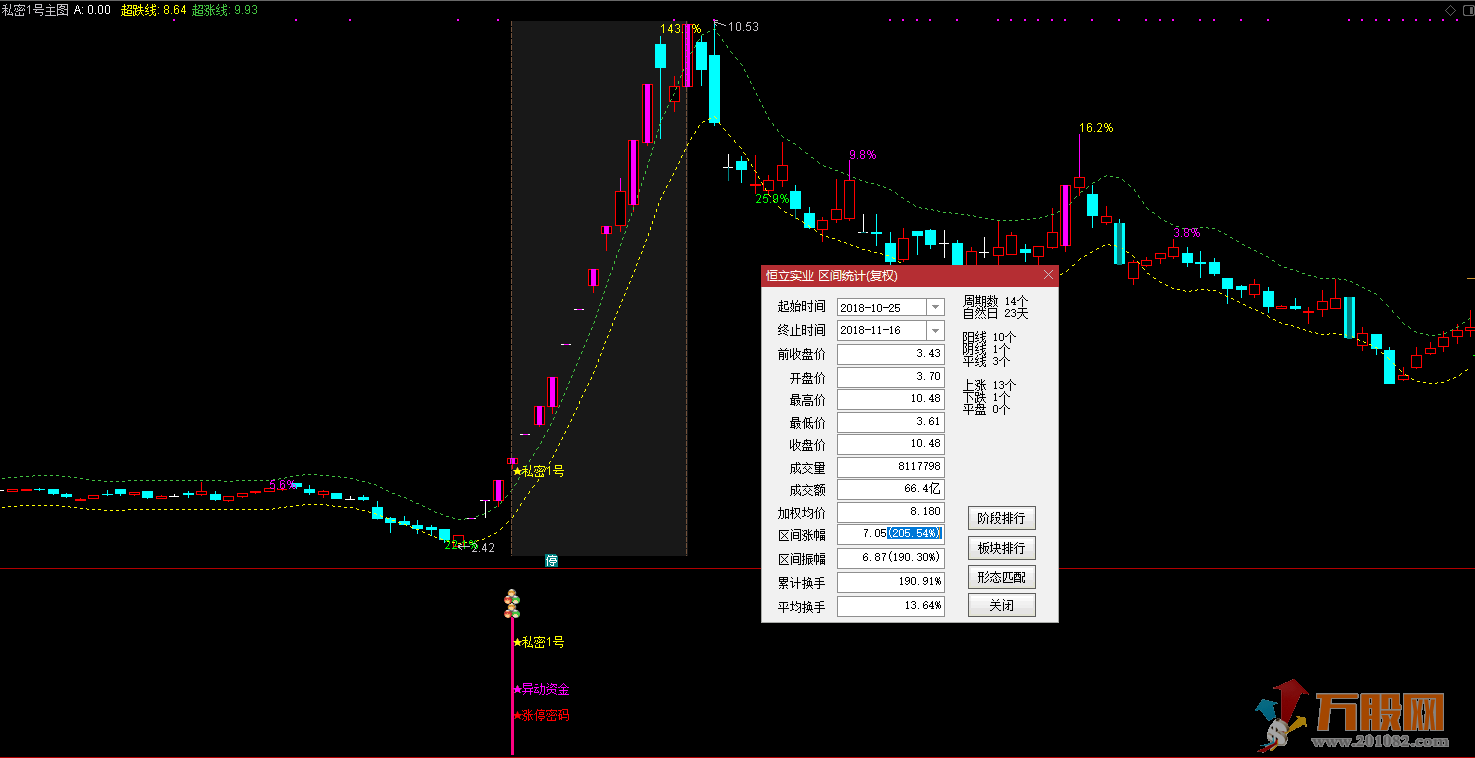Viewport: 1475px width, 758px height.
Task: Click the 收盘价 value field
Action: [890, 444]
